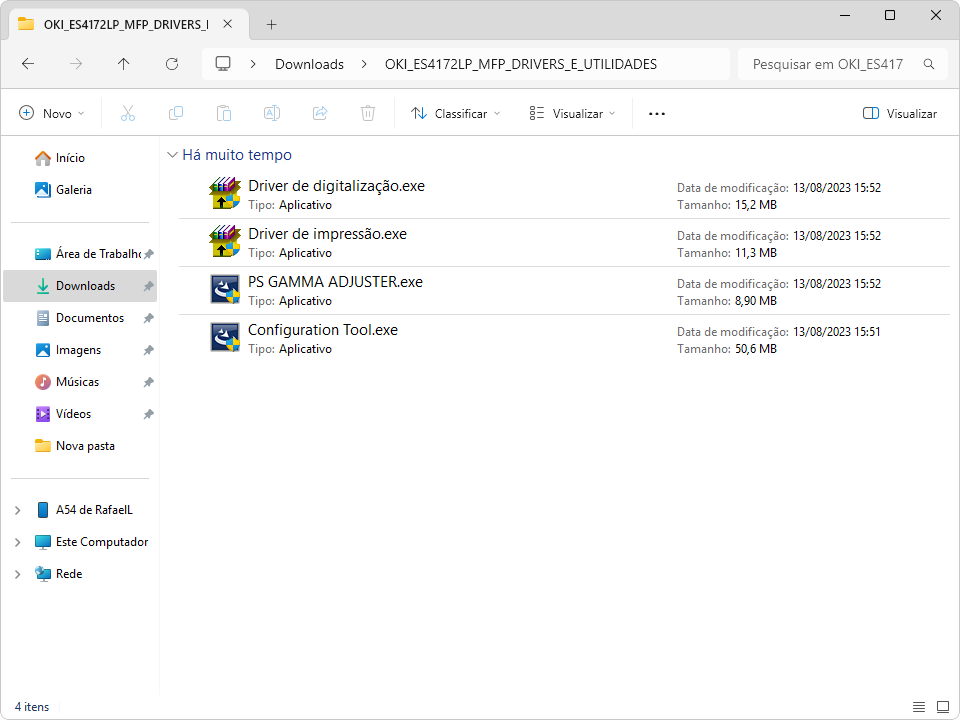The image size is (960, 720).
Task: Open Galeria in the sidebar
Action: coord(80,190)
